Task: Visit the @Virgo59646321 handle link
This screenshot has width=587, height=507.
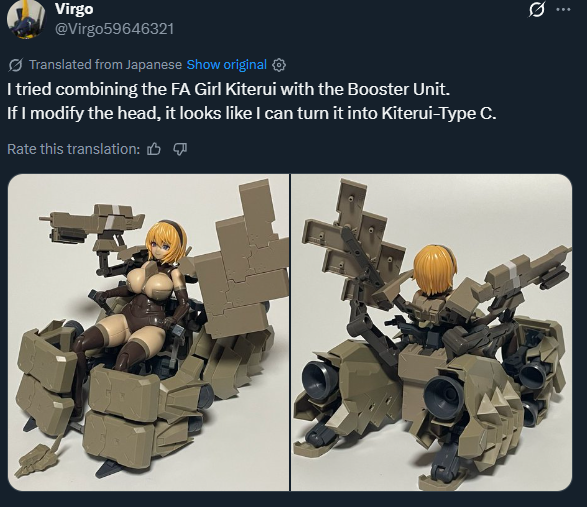Action: (114, 29)
